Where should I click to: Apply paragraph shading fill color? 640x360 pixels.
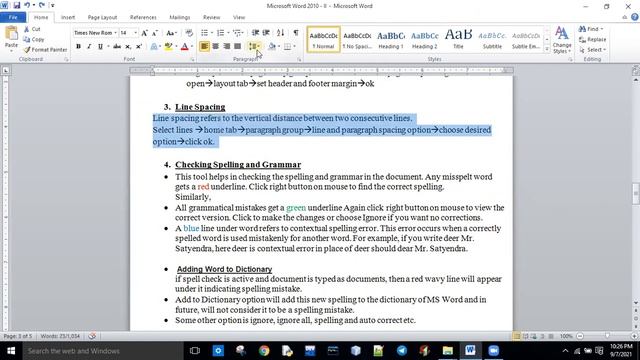[272, 47]
